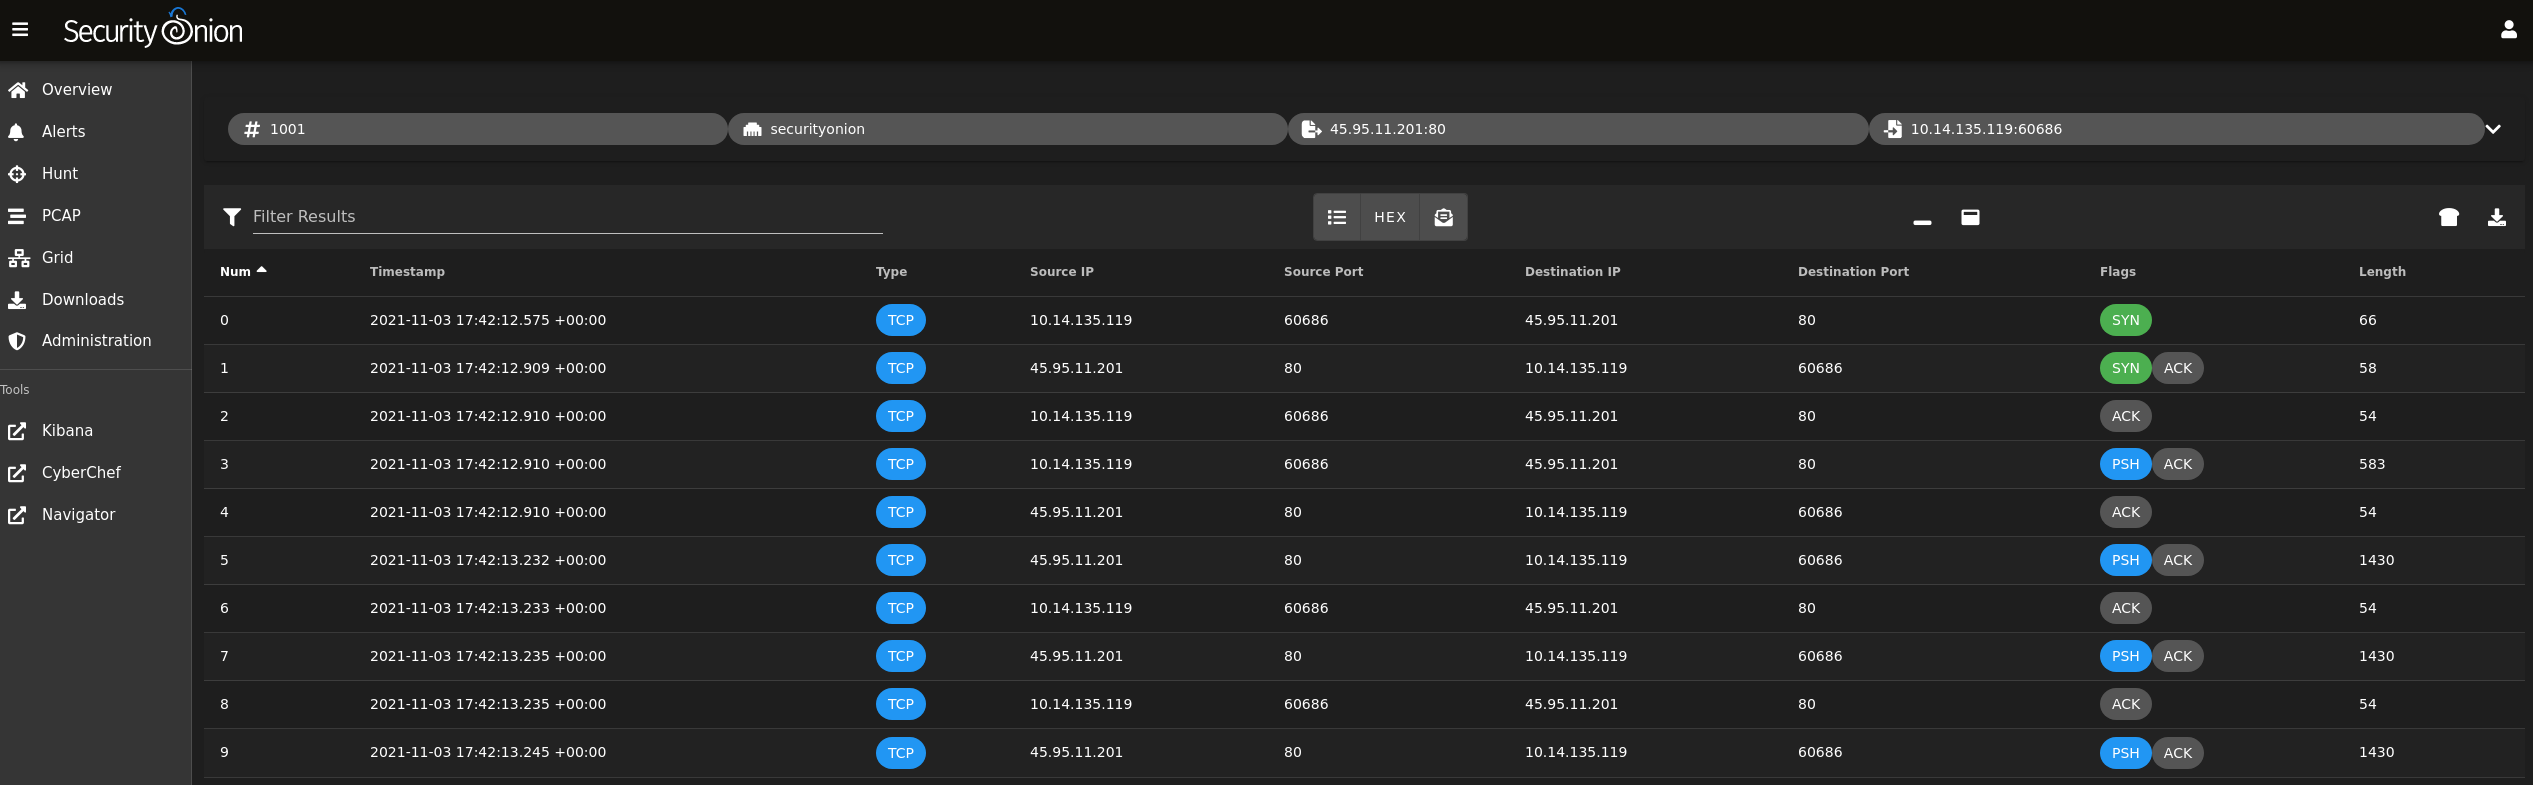
Task: Click the destination icon beside 10.14.135.119:60686
Action: 1892,129
